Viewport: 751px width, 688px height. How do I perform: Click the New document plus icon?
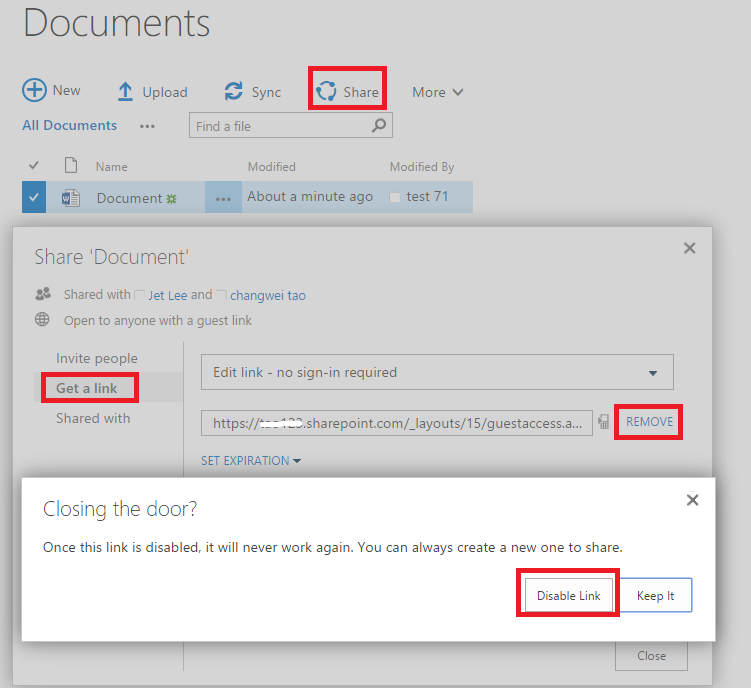coord(34,90)
